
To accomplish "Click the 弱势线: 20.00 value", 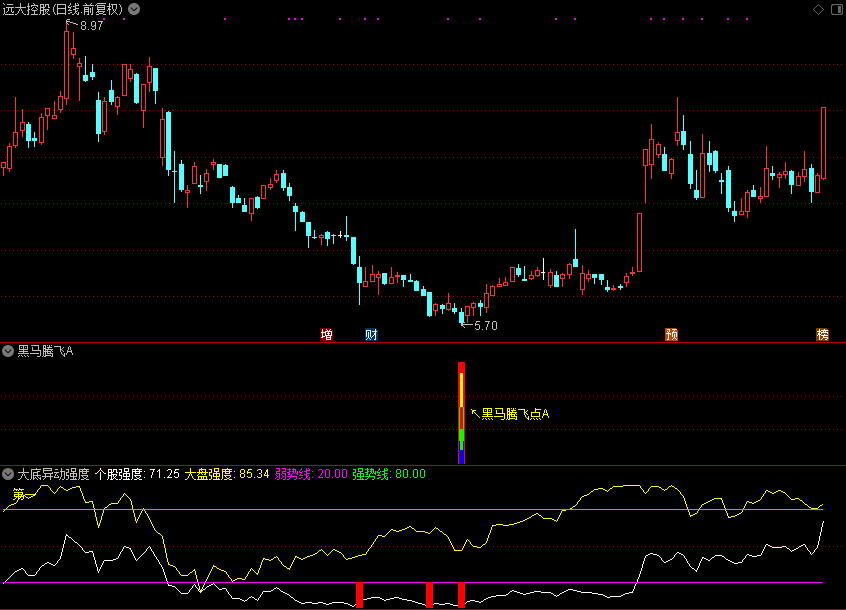I will pos(311,474).
